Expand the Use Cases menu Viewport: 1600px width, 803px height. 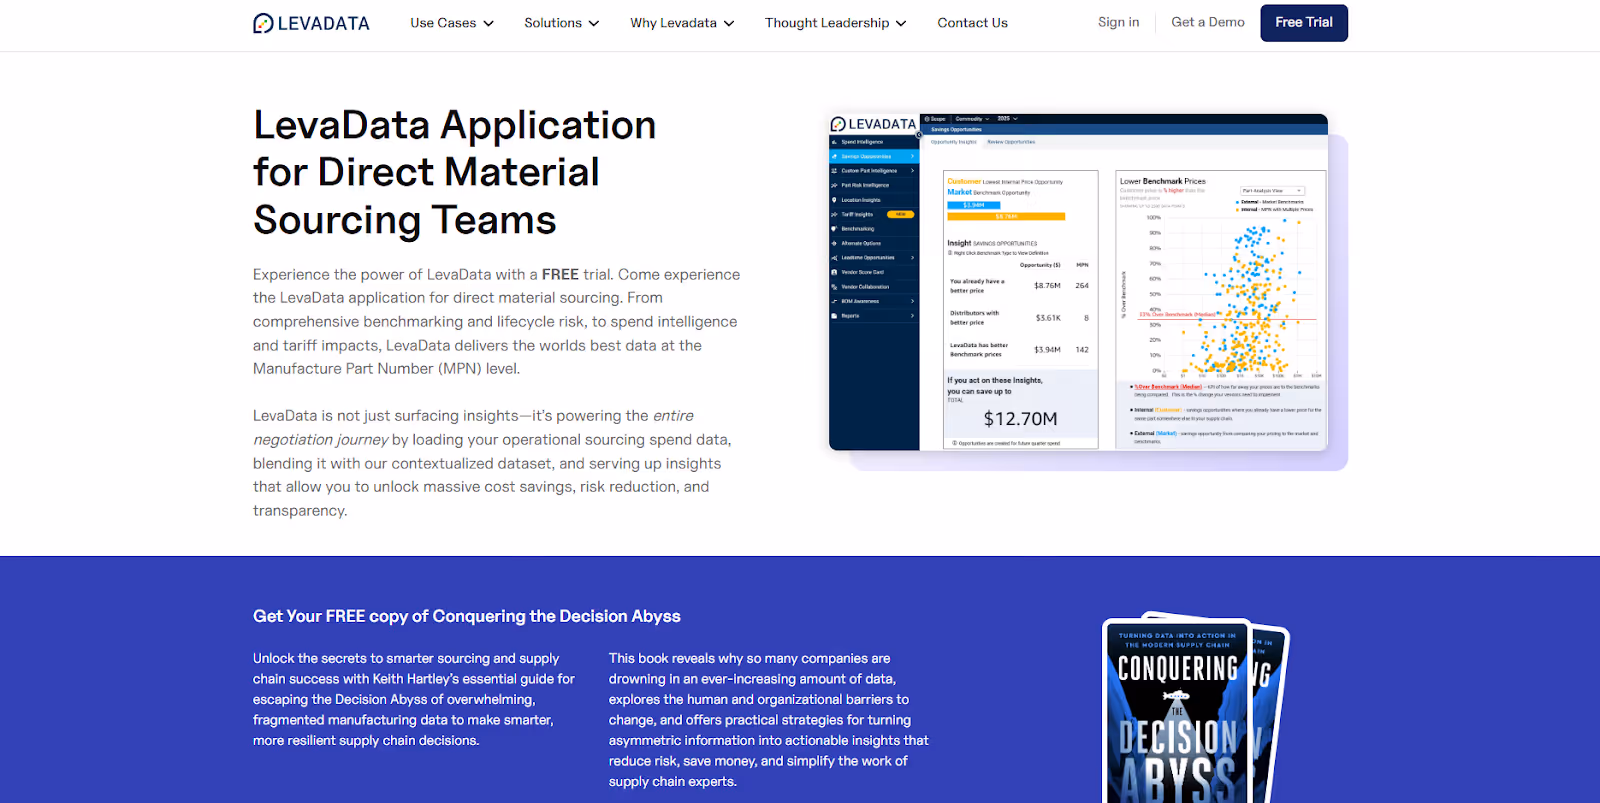tap(452, 23)
